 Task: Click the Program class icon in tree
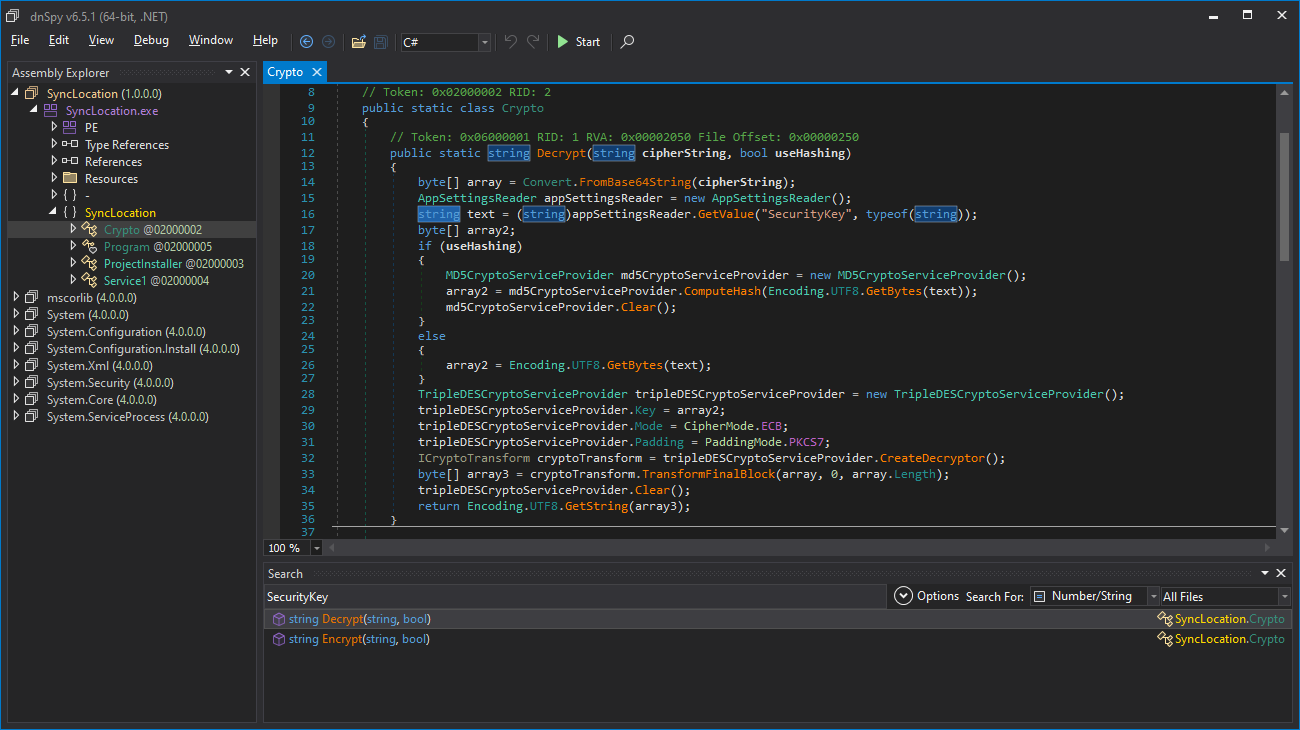tap(90, 247)
